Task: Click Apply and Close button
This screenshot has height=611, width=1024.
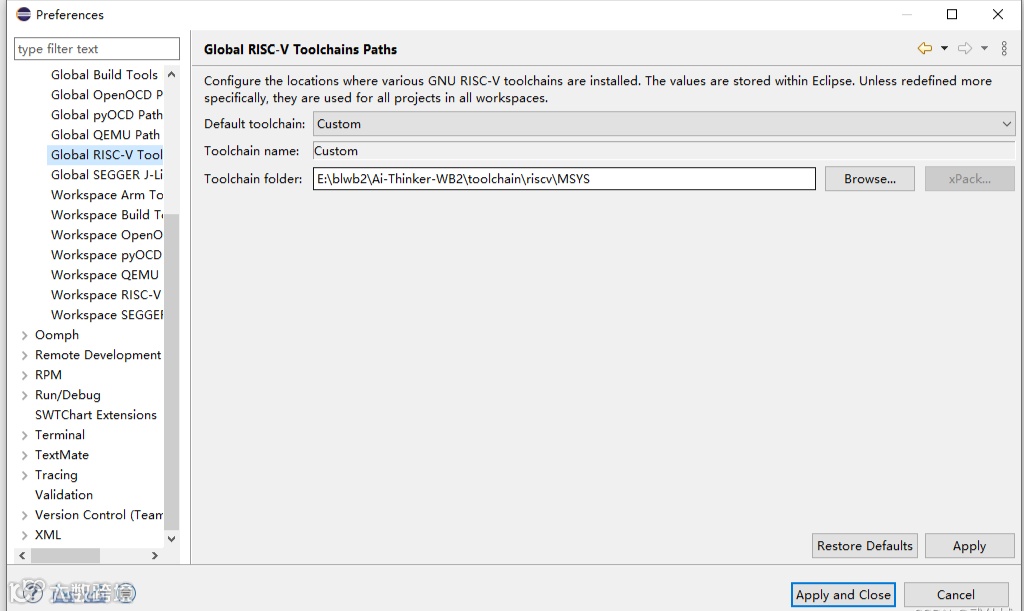Action: (843, 595)
